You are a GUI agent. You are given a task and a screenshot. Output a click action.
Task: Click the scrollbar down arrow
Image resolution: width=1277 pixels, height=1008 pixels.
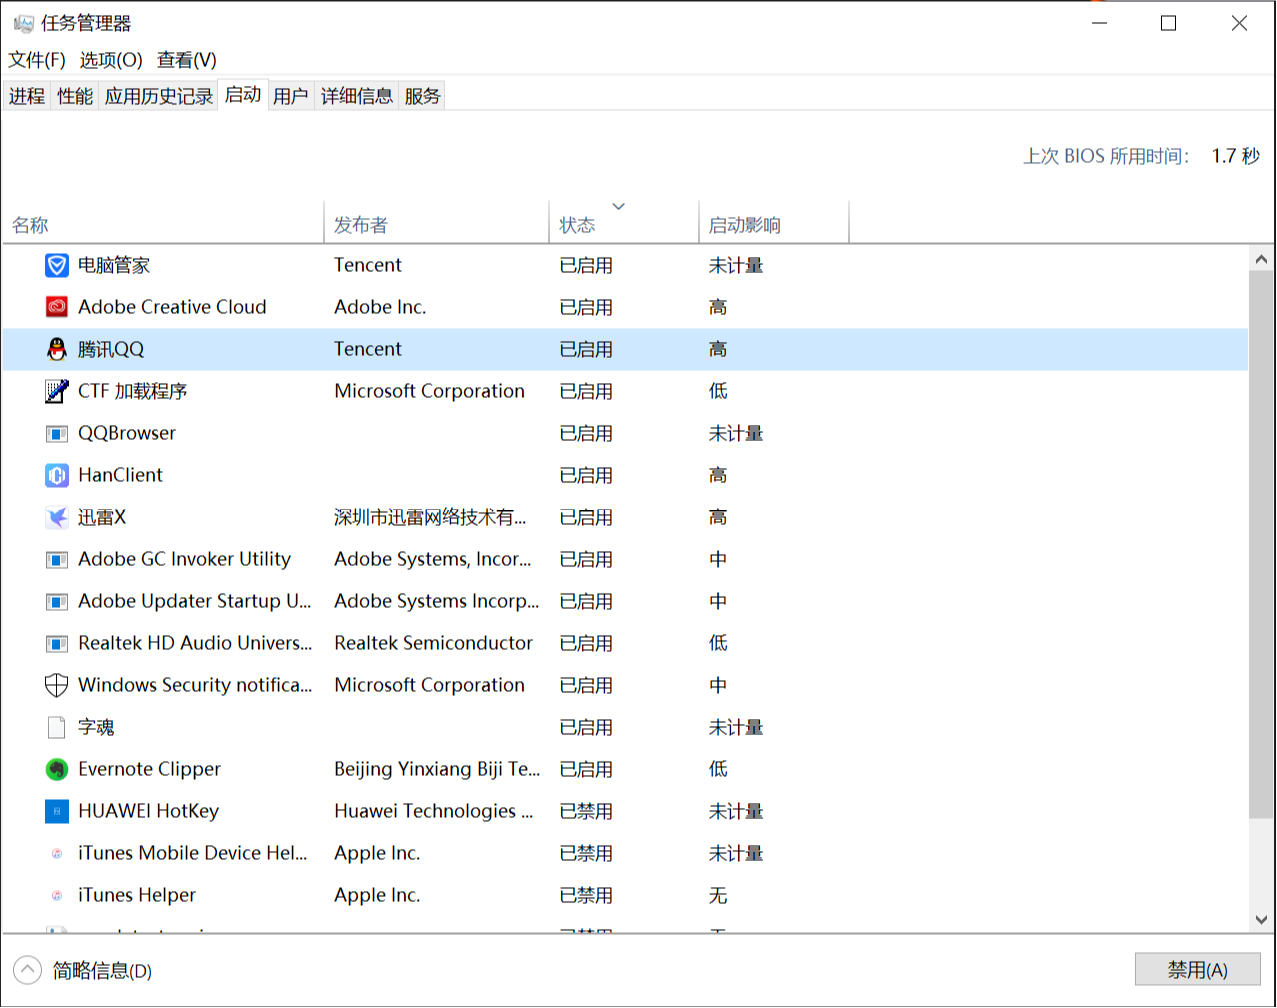(1261, 920)
